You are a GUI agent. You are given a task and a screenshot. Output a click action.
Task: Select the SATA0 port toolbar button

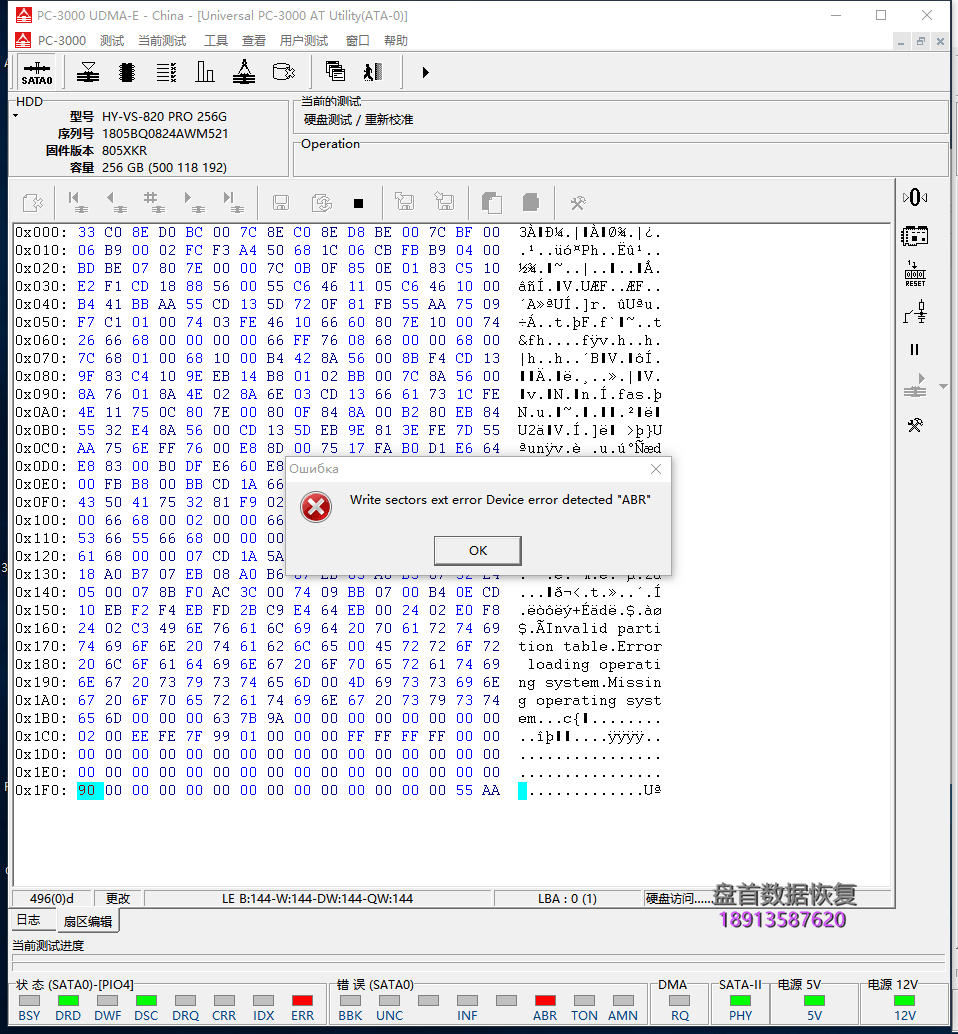37,73
